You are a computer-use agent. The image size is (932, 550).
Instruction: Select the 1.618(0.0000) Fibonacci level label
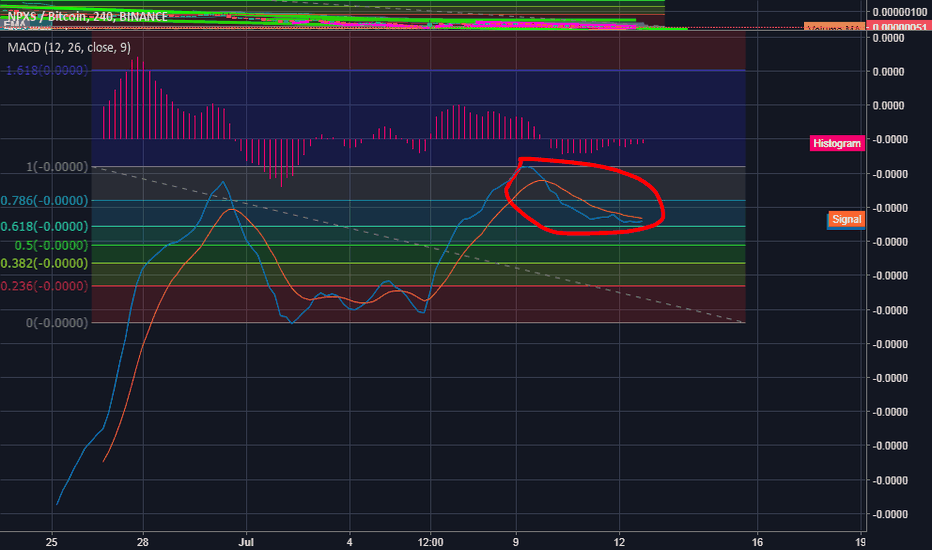47,70
